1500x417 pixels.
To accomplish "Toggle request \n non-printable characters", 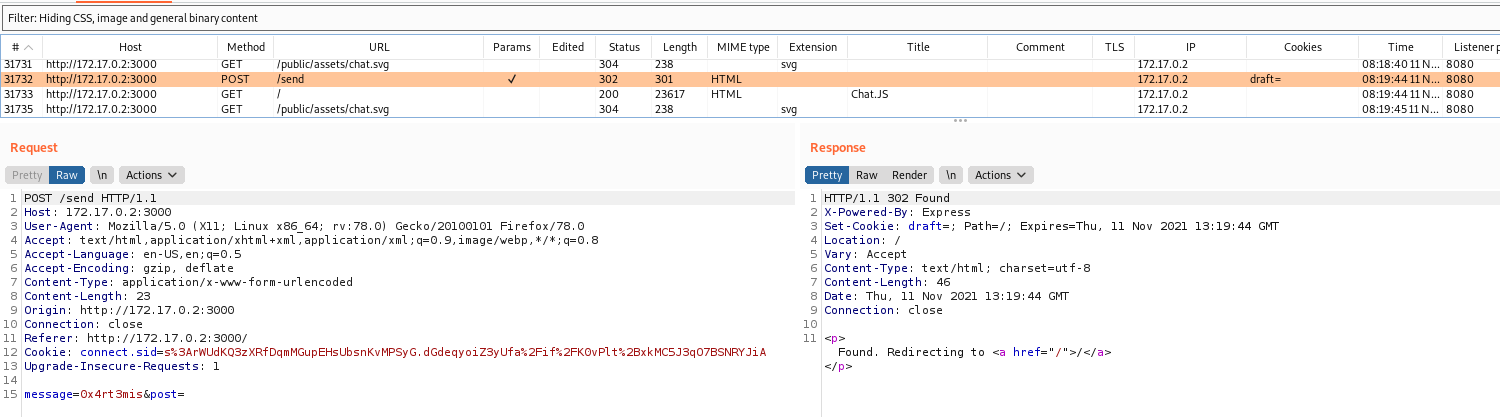I will [x=101, y=175].
